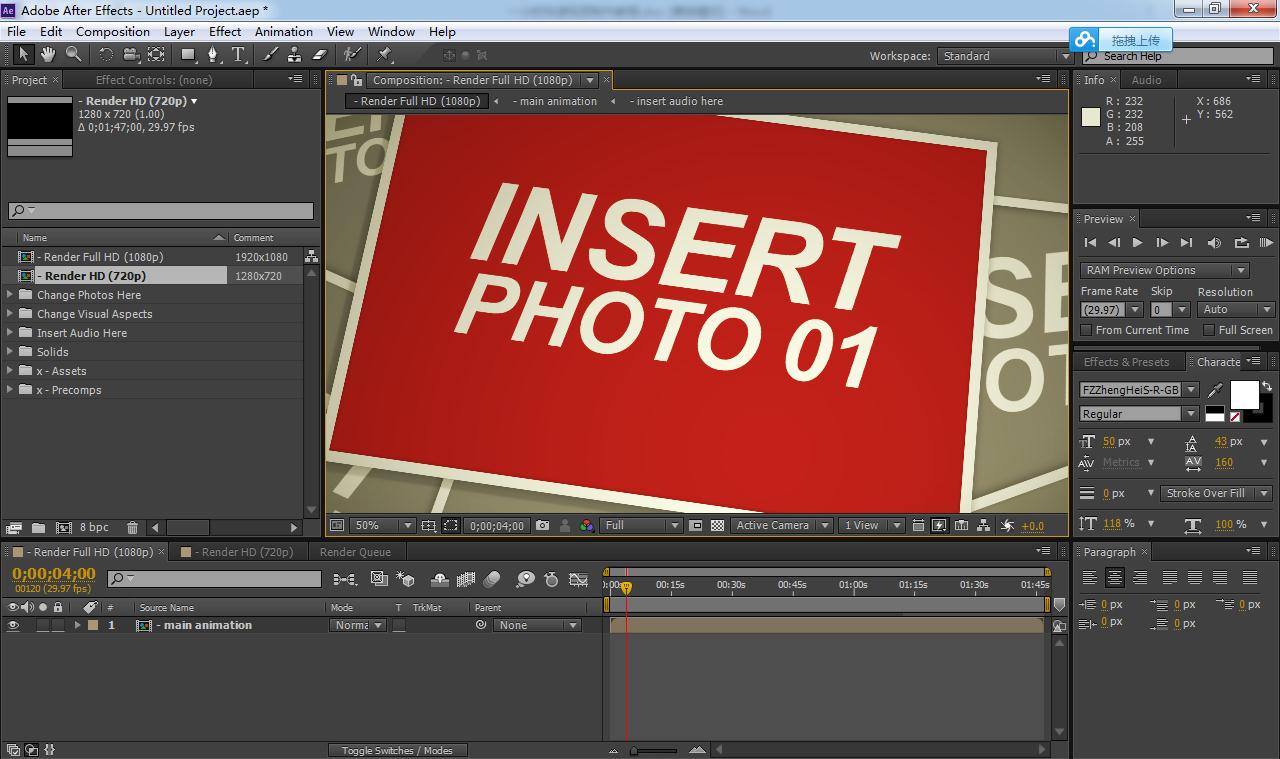
Task: Select the Puppet Pin tool
Action: point(385,55)
